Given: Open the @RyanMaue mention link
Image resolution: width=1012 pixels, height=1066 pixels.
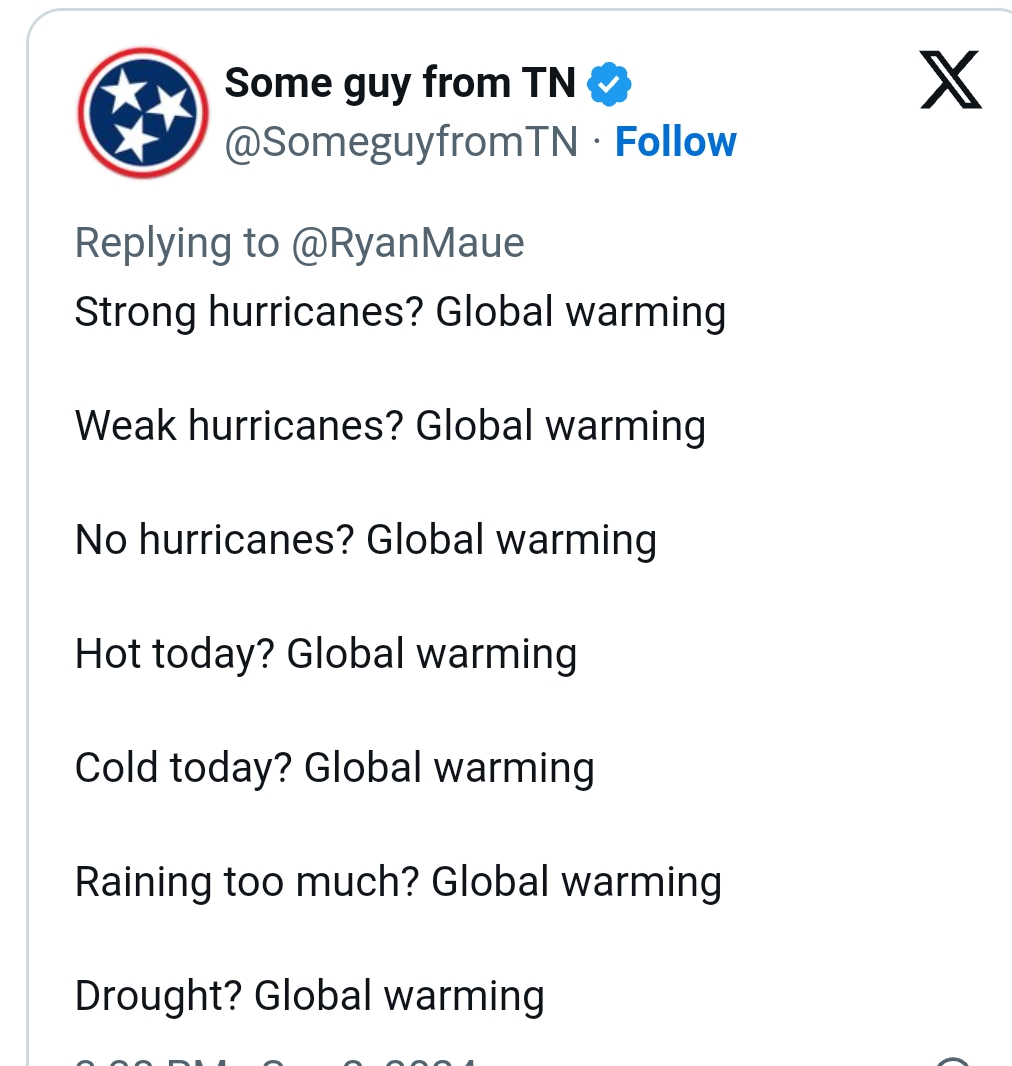Looking at the screenshot, I should [407, 243].
